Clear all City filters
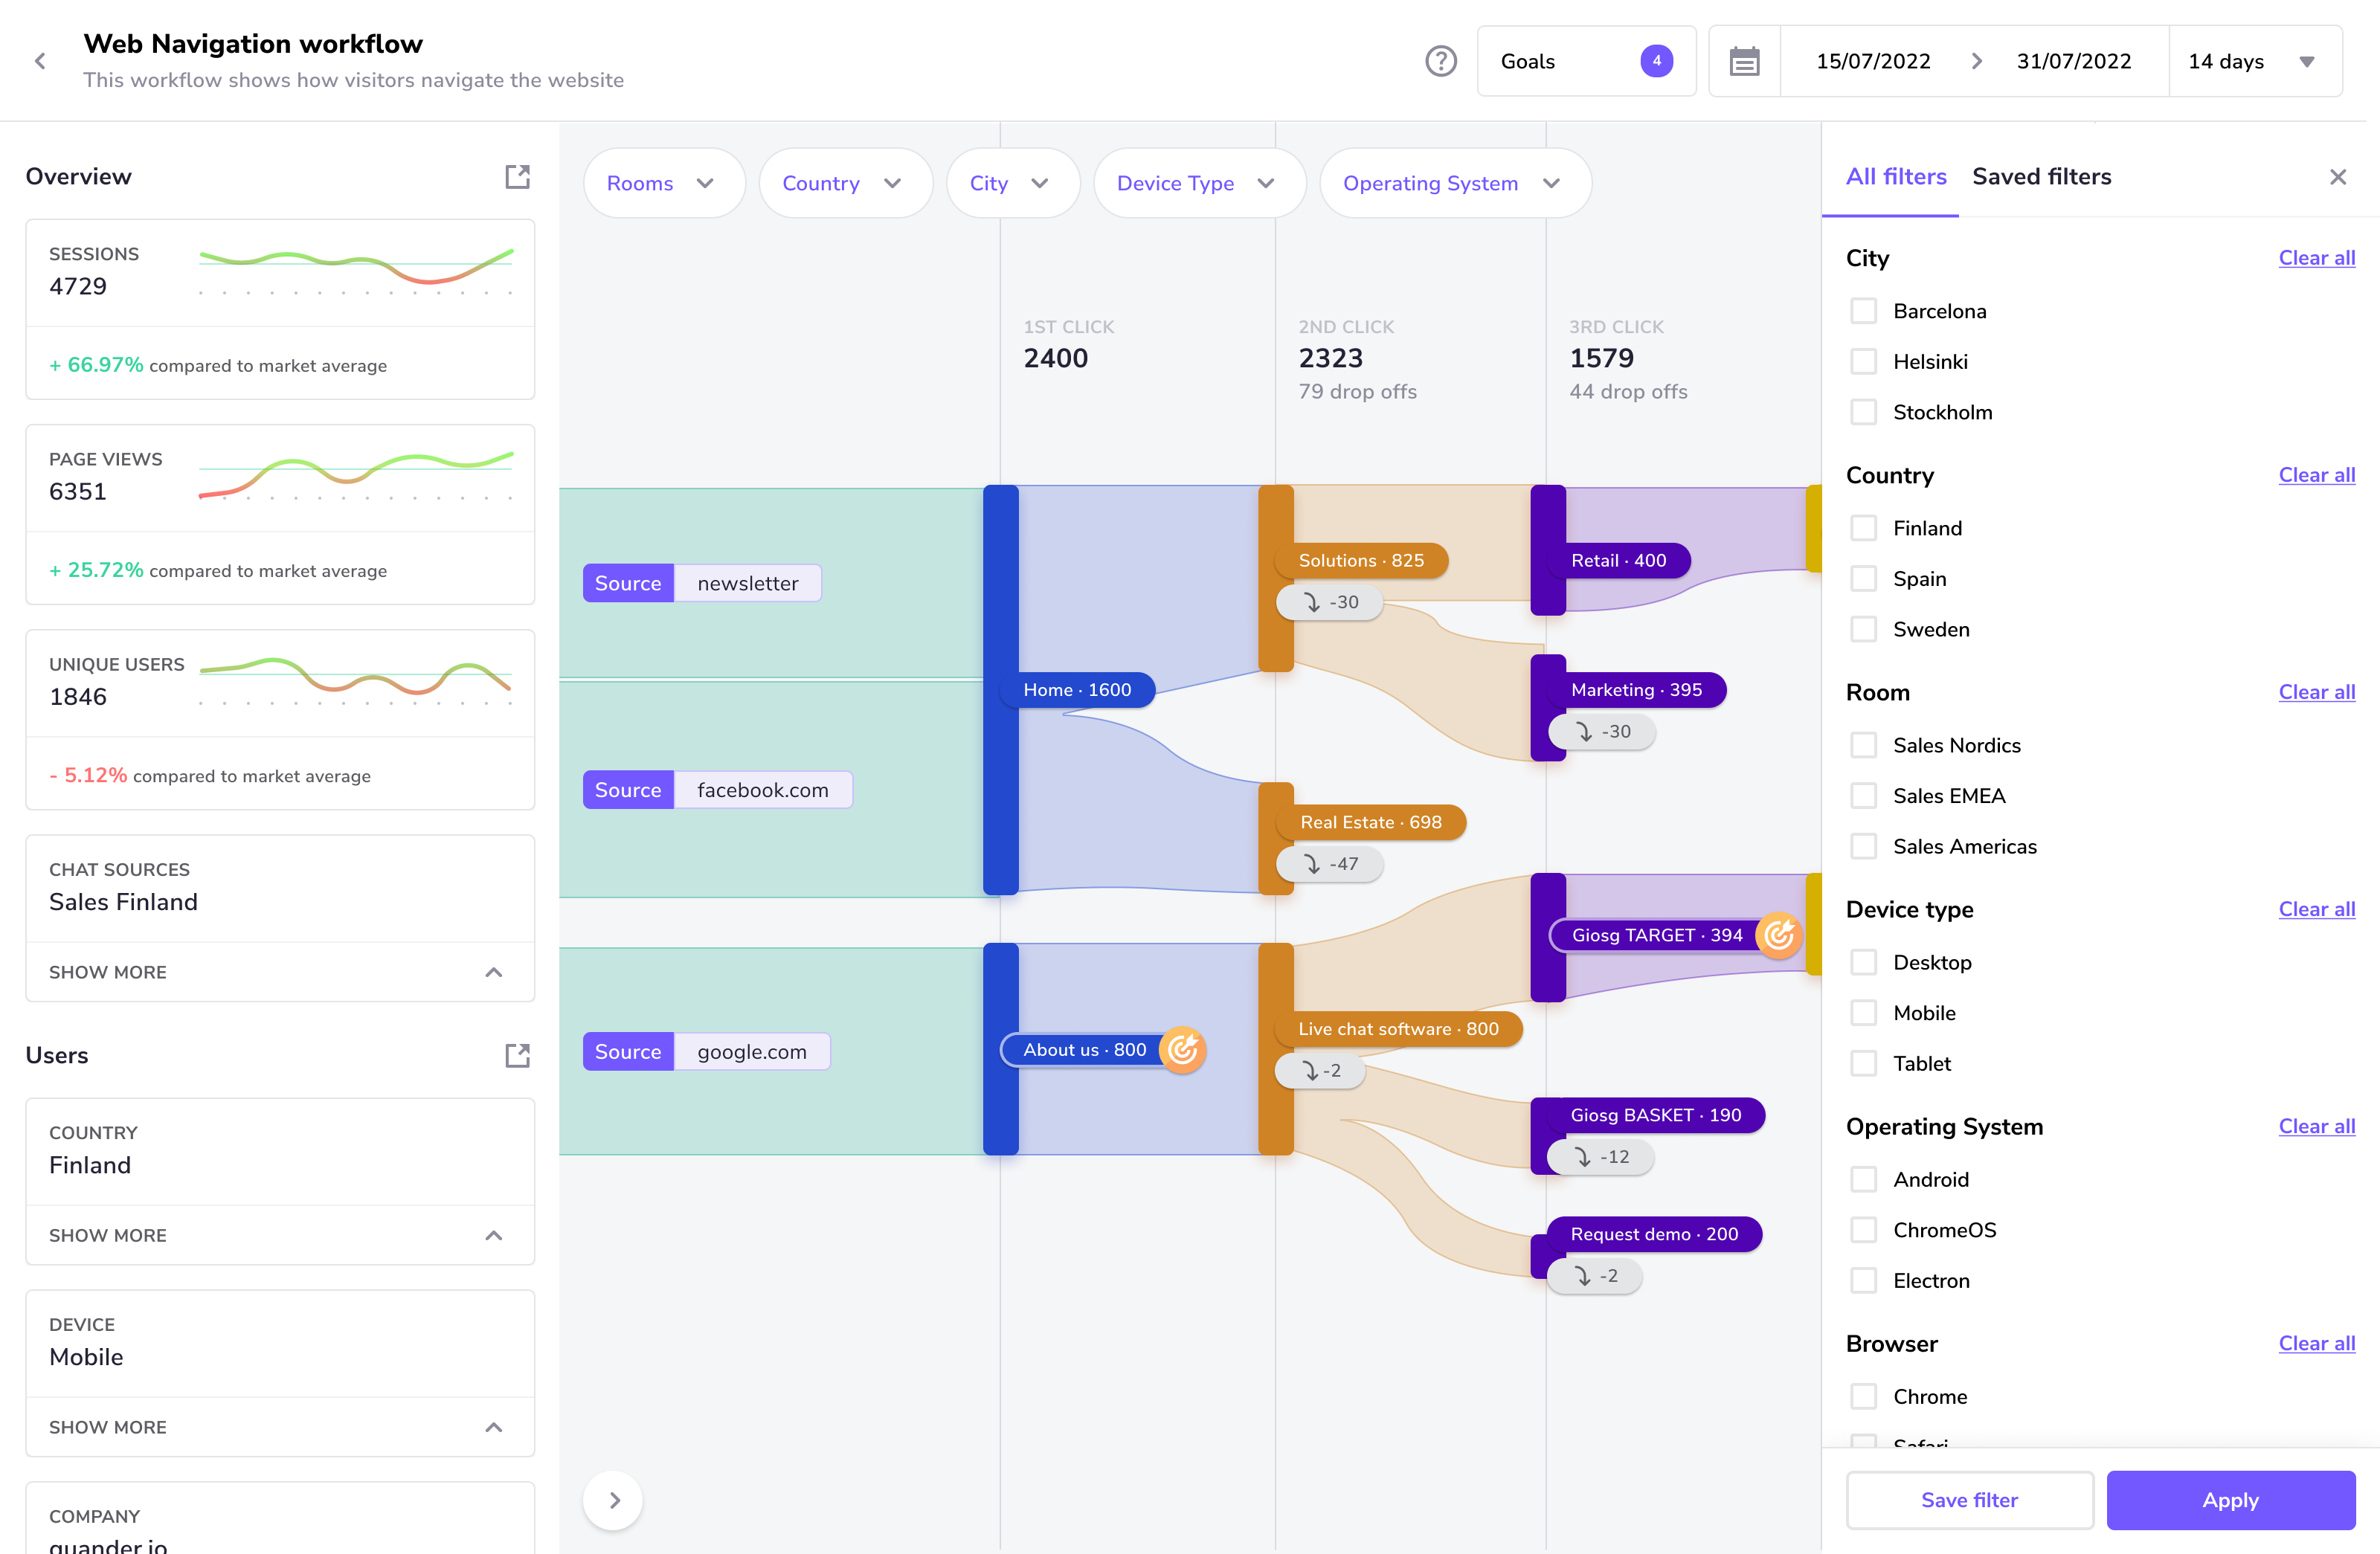The image size is (2380, 1554). (x=2316, y=258)
